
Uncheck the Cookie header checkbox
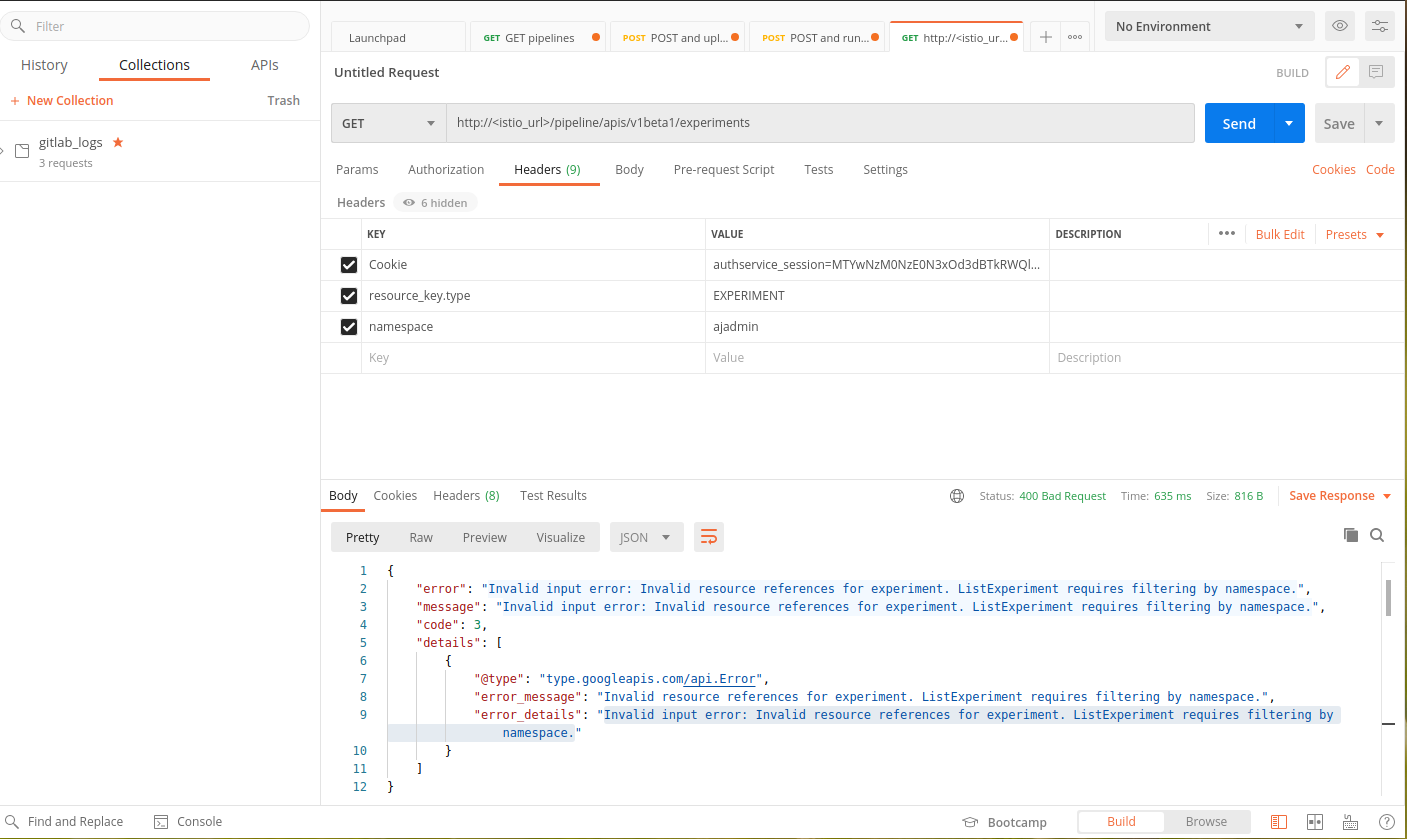pos(348,264)
